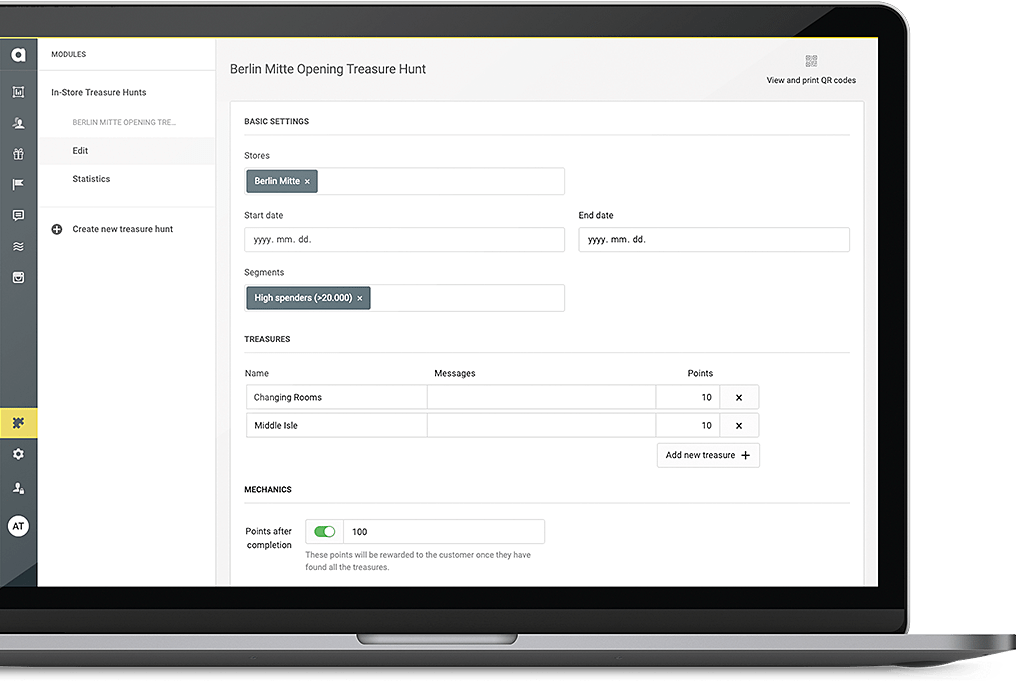Click the app logo at sidebar top

tap(18, 55)
